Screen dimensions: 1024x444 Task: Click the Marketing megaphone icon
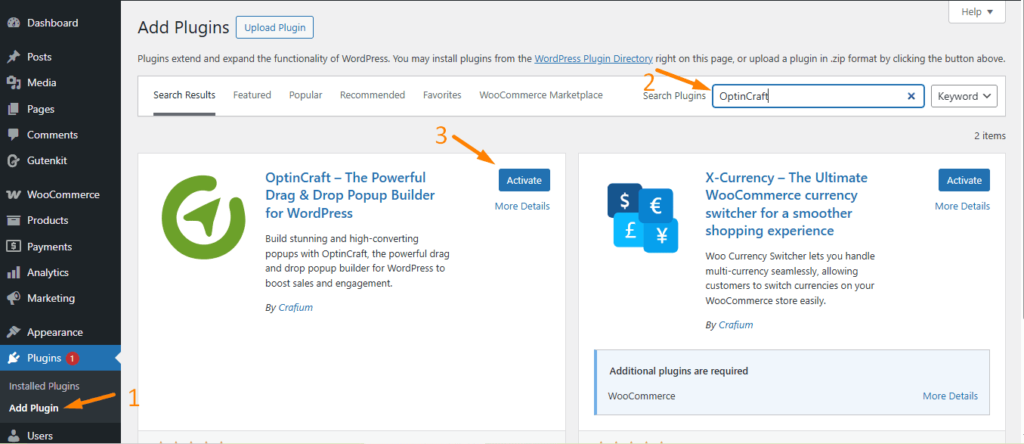pyautogui.click(x=13, y=298)
